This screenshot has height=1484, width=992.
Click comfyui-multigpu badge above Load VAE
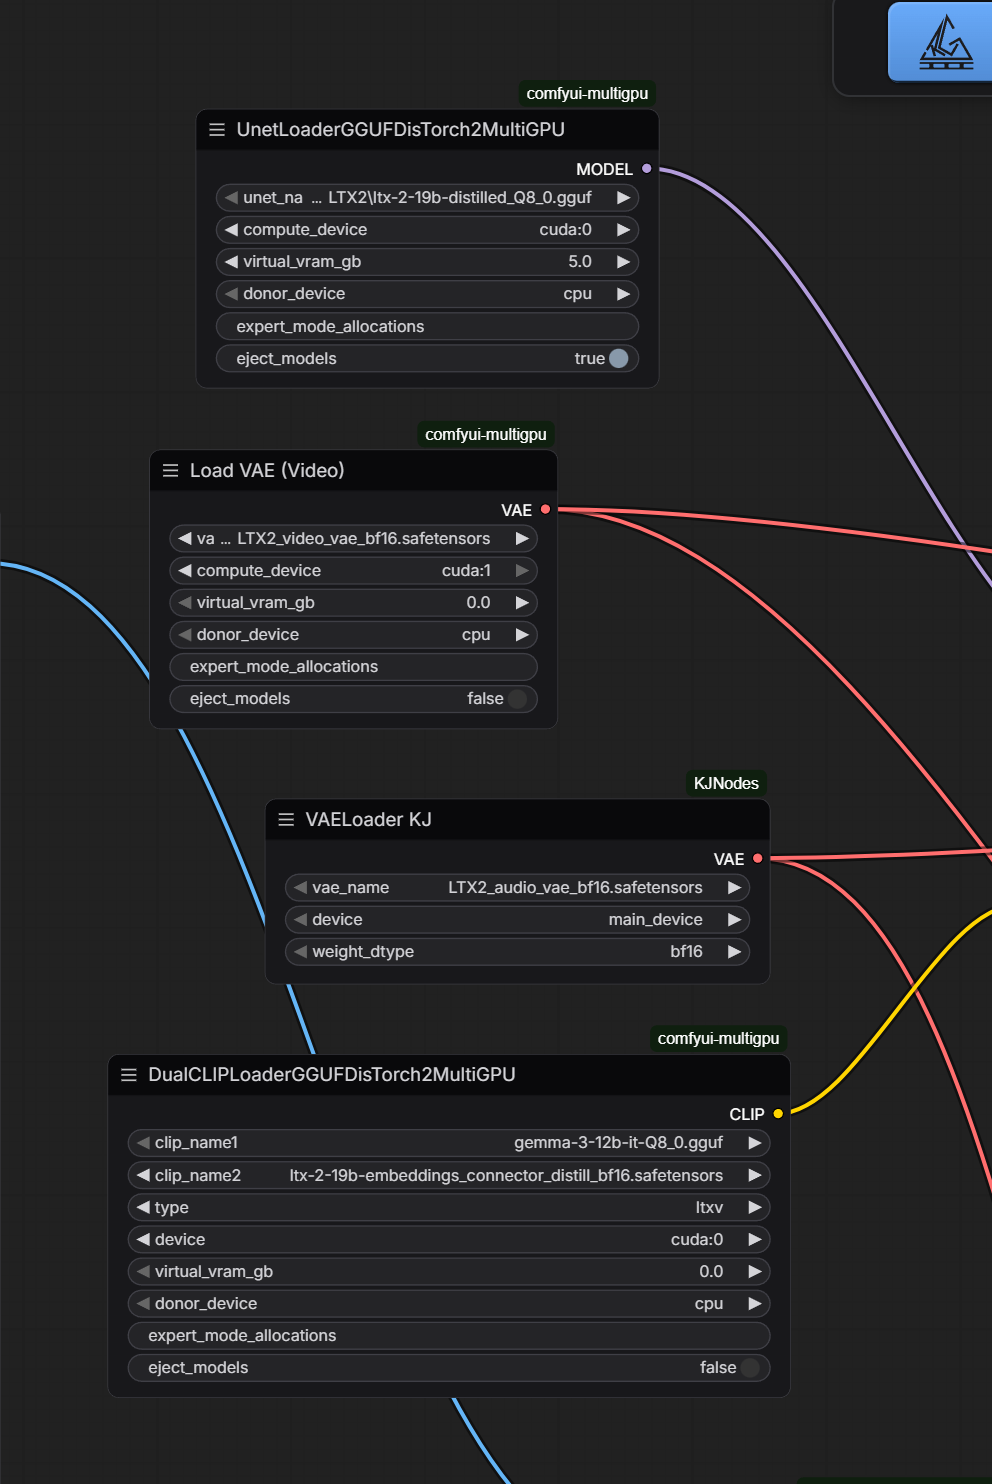coord(486,435)
